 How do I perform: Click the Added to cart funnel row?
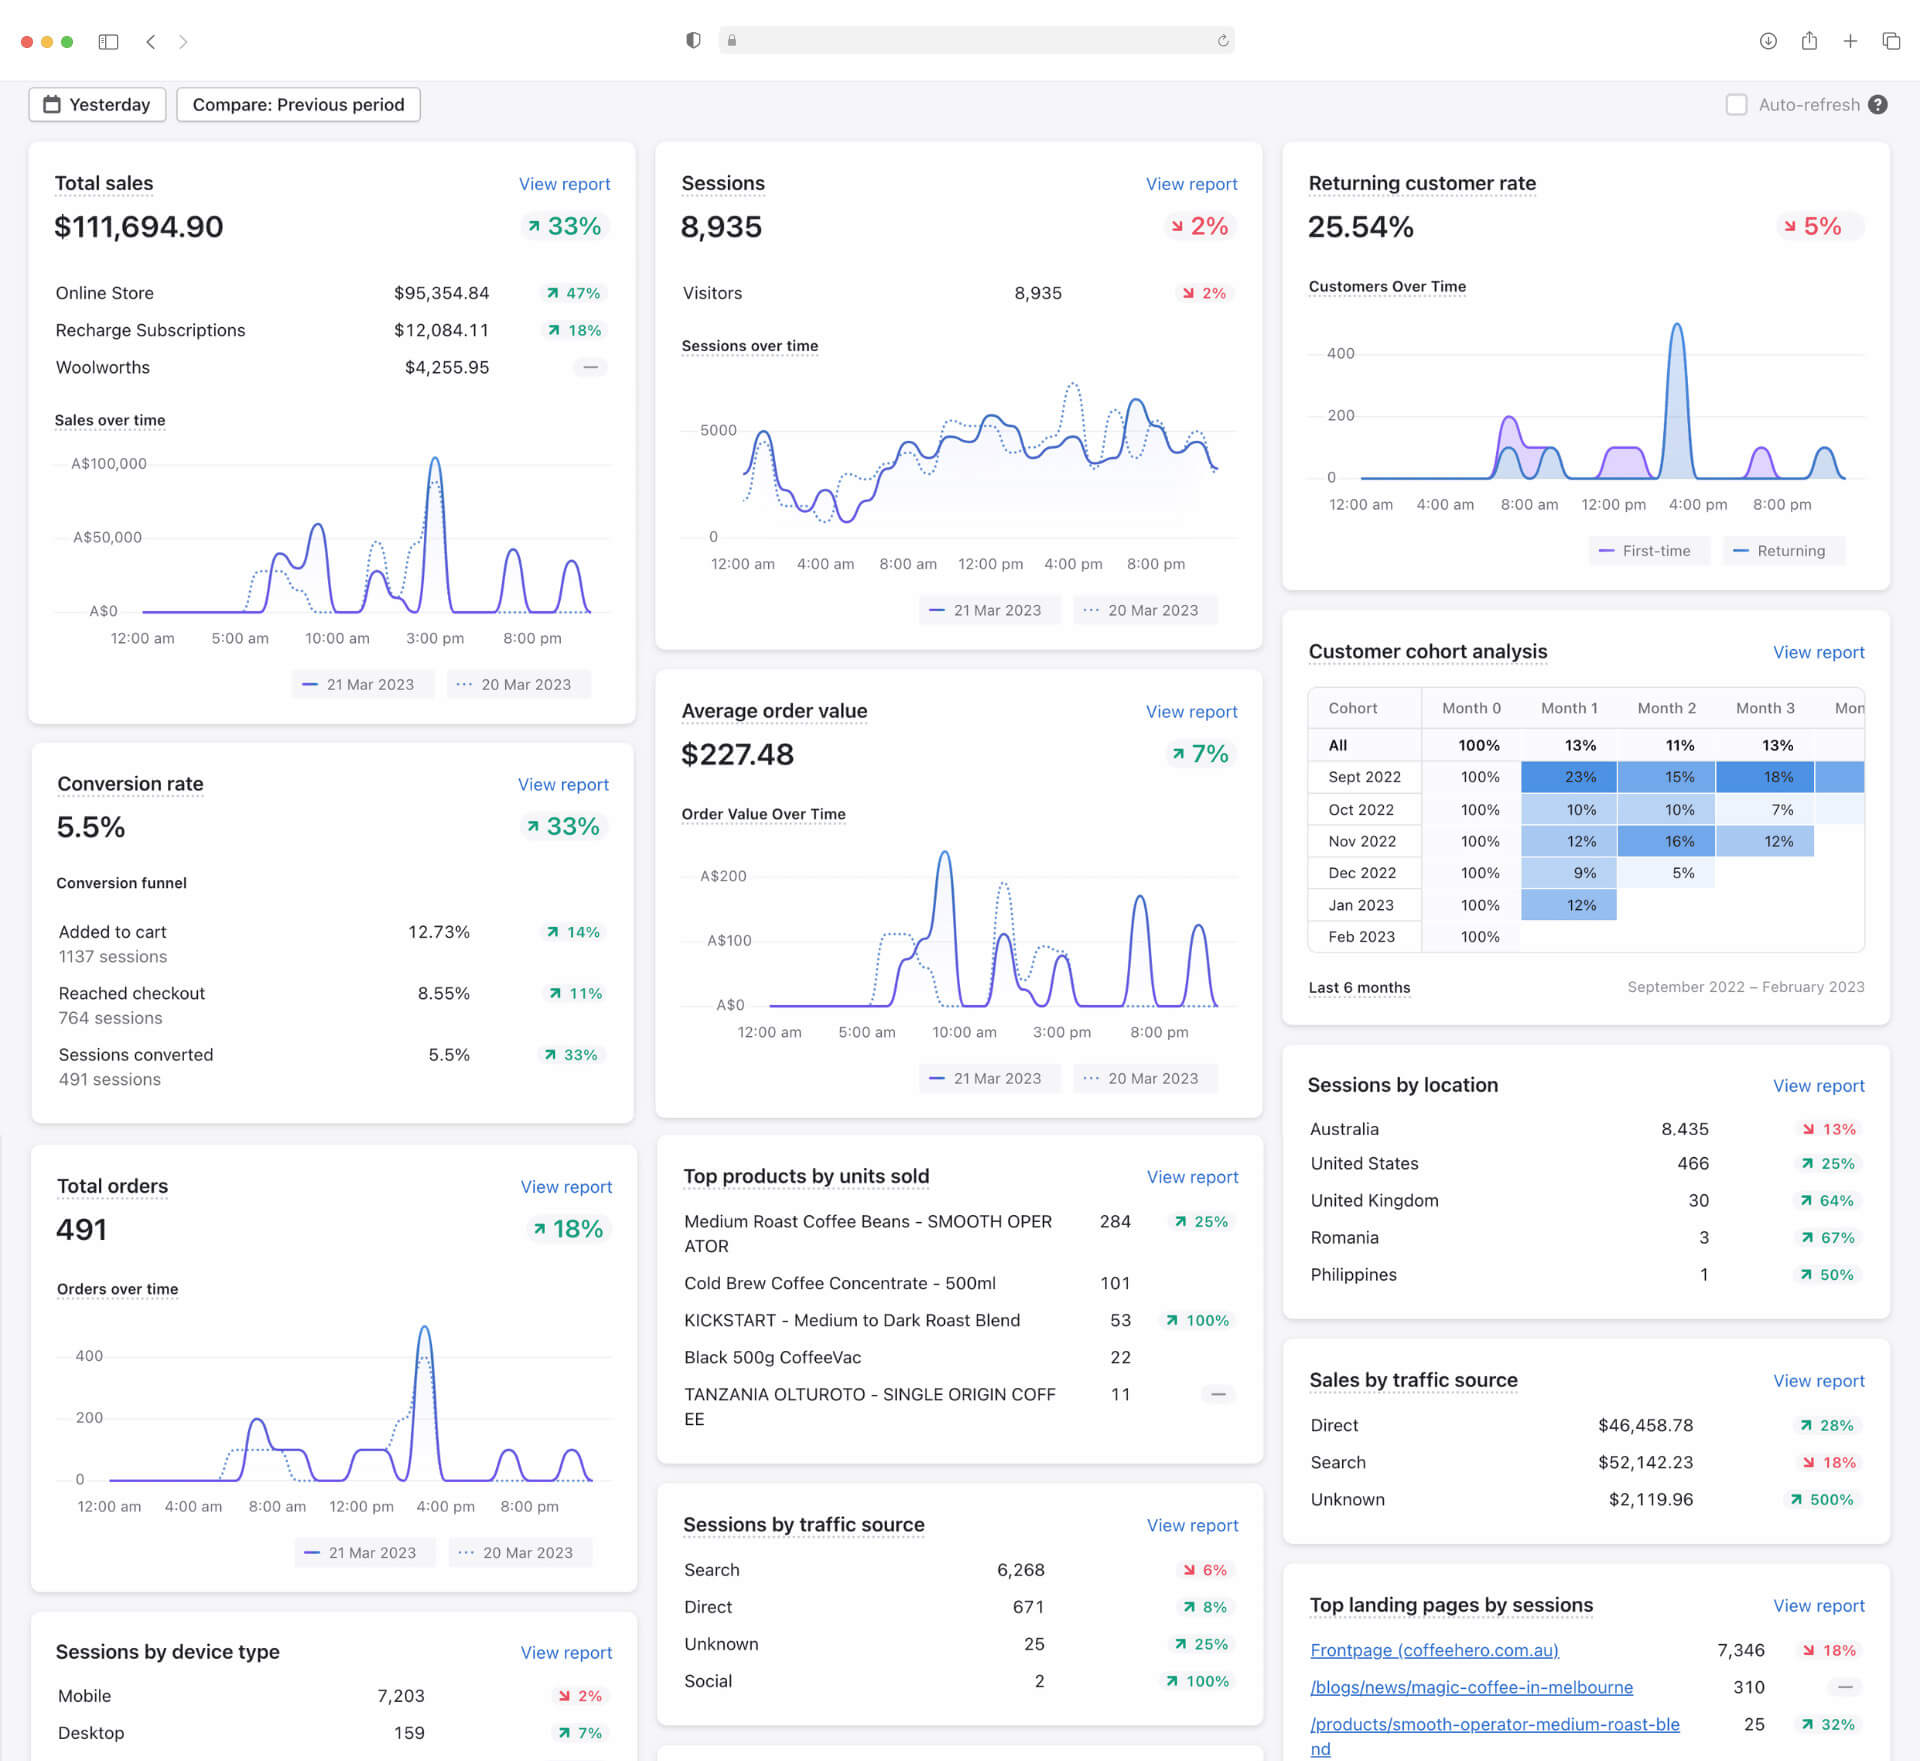[x=331, y=944]
